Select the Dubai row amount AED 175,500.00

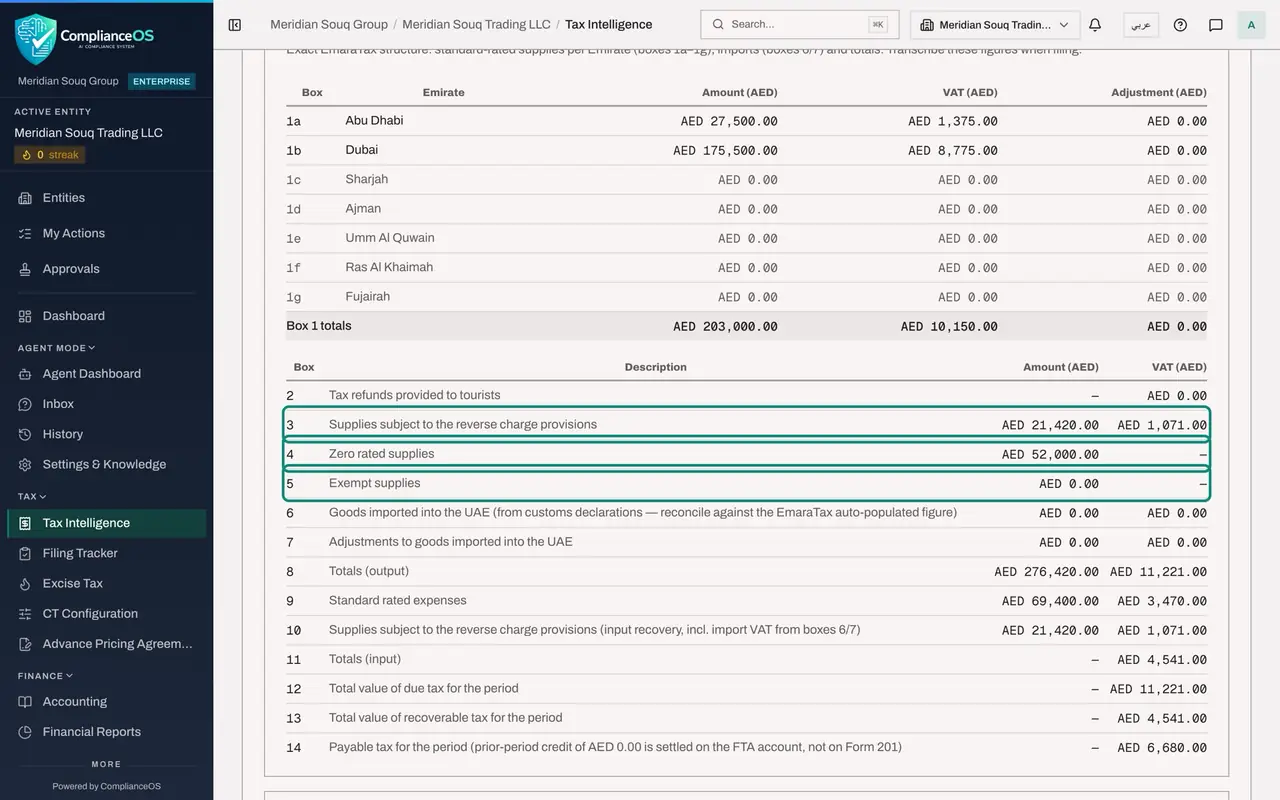tap(725, 151)
